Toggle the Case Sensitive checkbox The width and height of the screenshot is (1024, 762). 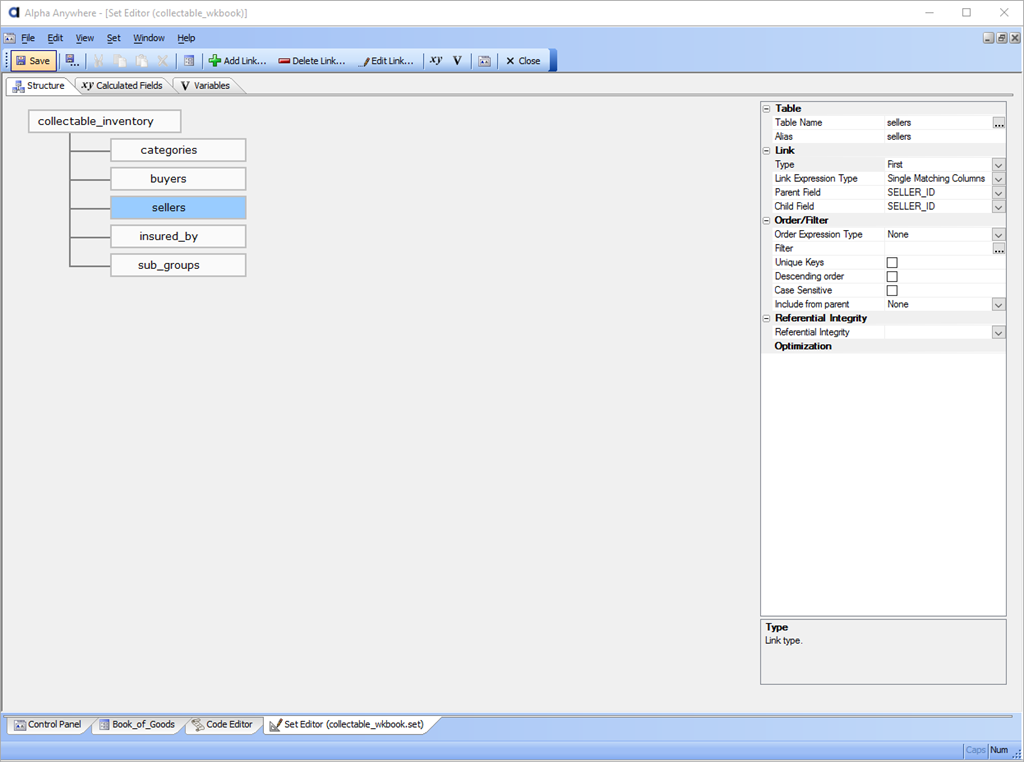[x=892, y=290]
